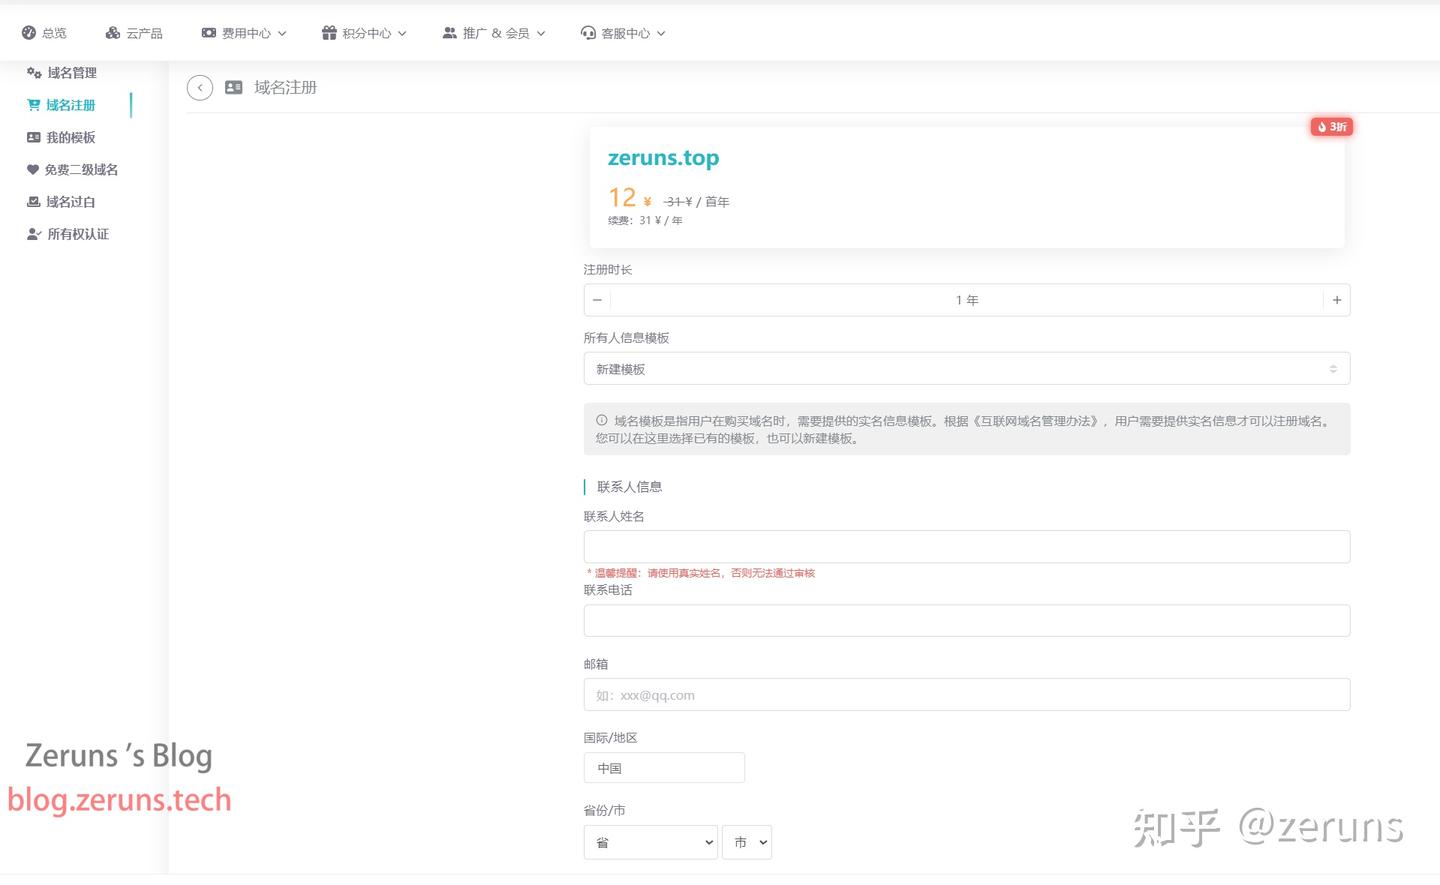Image resolution: width=1440 pixels, height=885 pixels.
Task: Open the 市 city dropdown
Action: click(747, 842)
